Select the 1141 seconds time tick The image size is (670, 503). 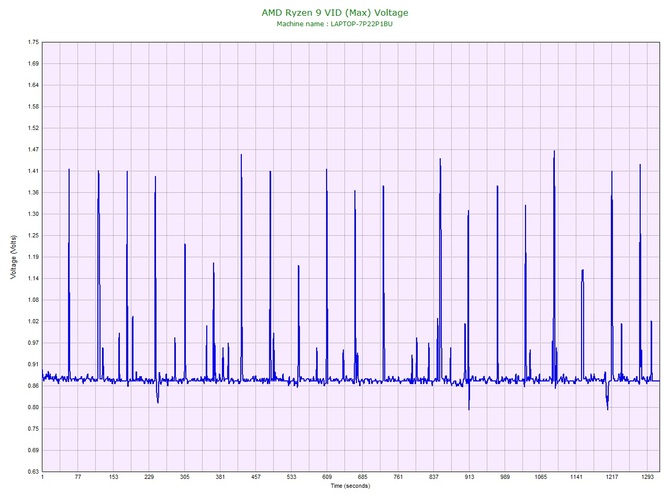point(576,477)
